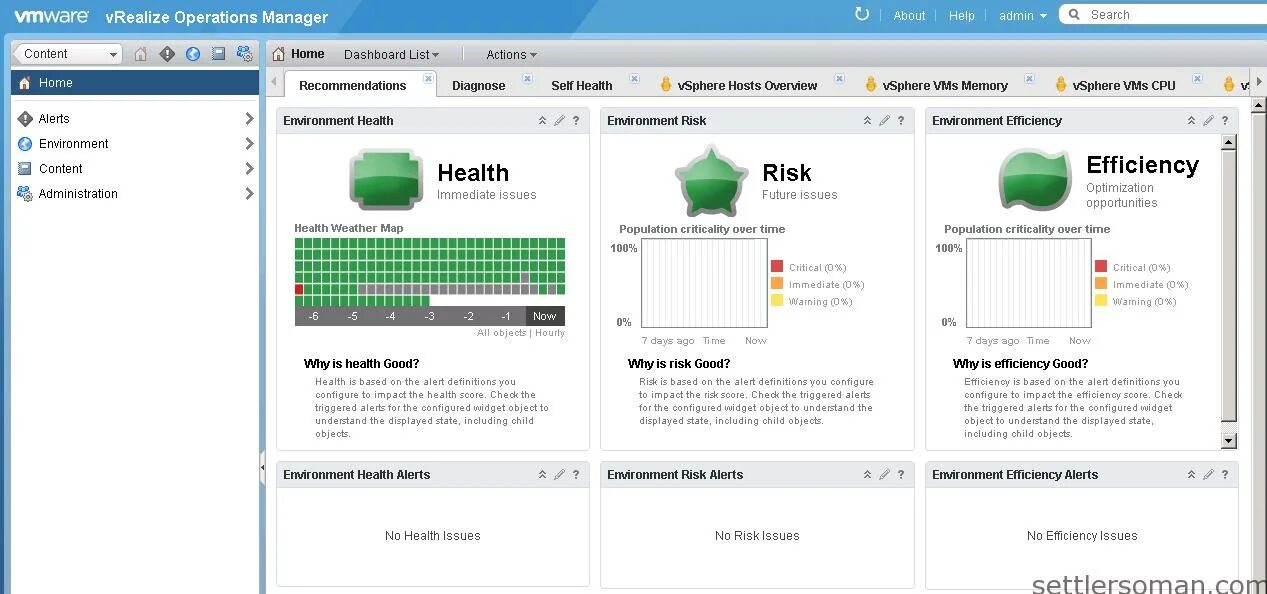Click the green Efficiency badge icon
The image size is (1267, 594).
[x=1035, y=180]
